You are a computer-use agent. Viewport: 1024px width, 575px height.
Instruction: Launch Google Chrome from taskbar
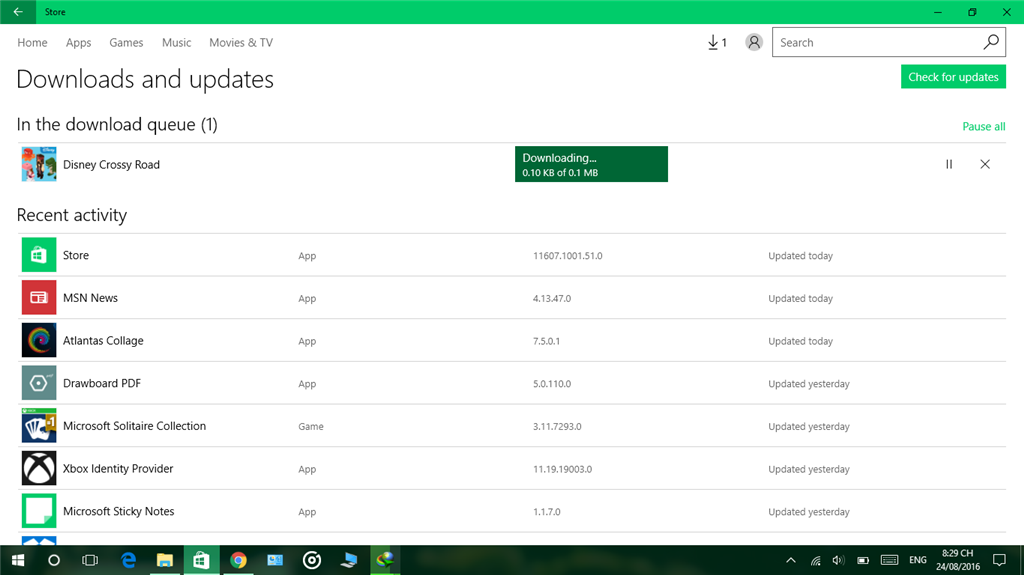coord(238,560)
